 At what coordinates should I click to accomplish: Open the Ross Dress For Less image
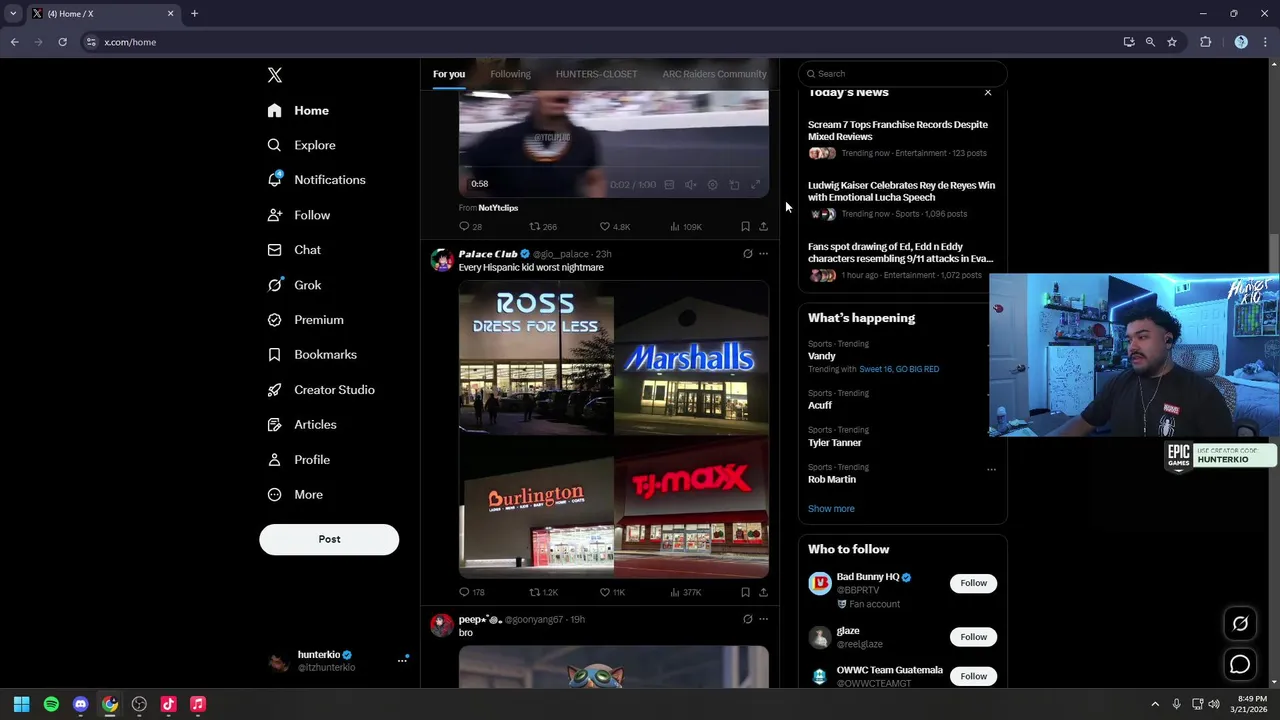pyautogui.click(x=536, y=357)
